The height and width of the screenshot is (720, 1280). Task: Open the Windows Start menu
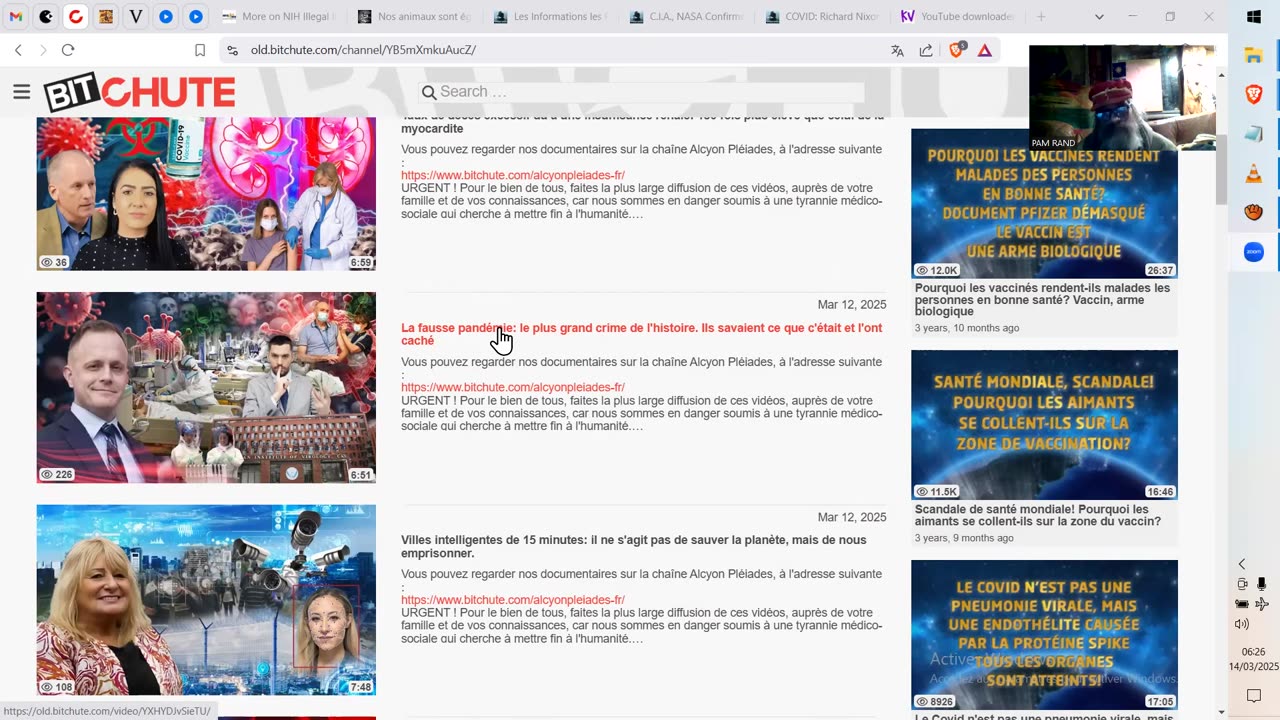[x=1254, y=17]
